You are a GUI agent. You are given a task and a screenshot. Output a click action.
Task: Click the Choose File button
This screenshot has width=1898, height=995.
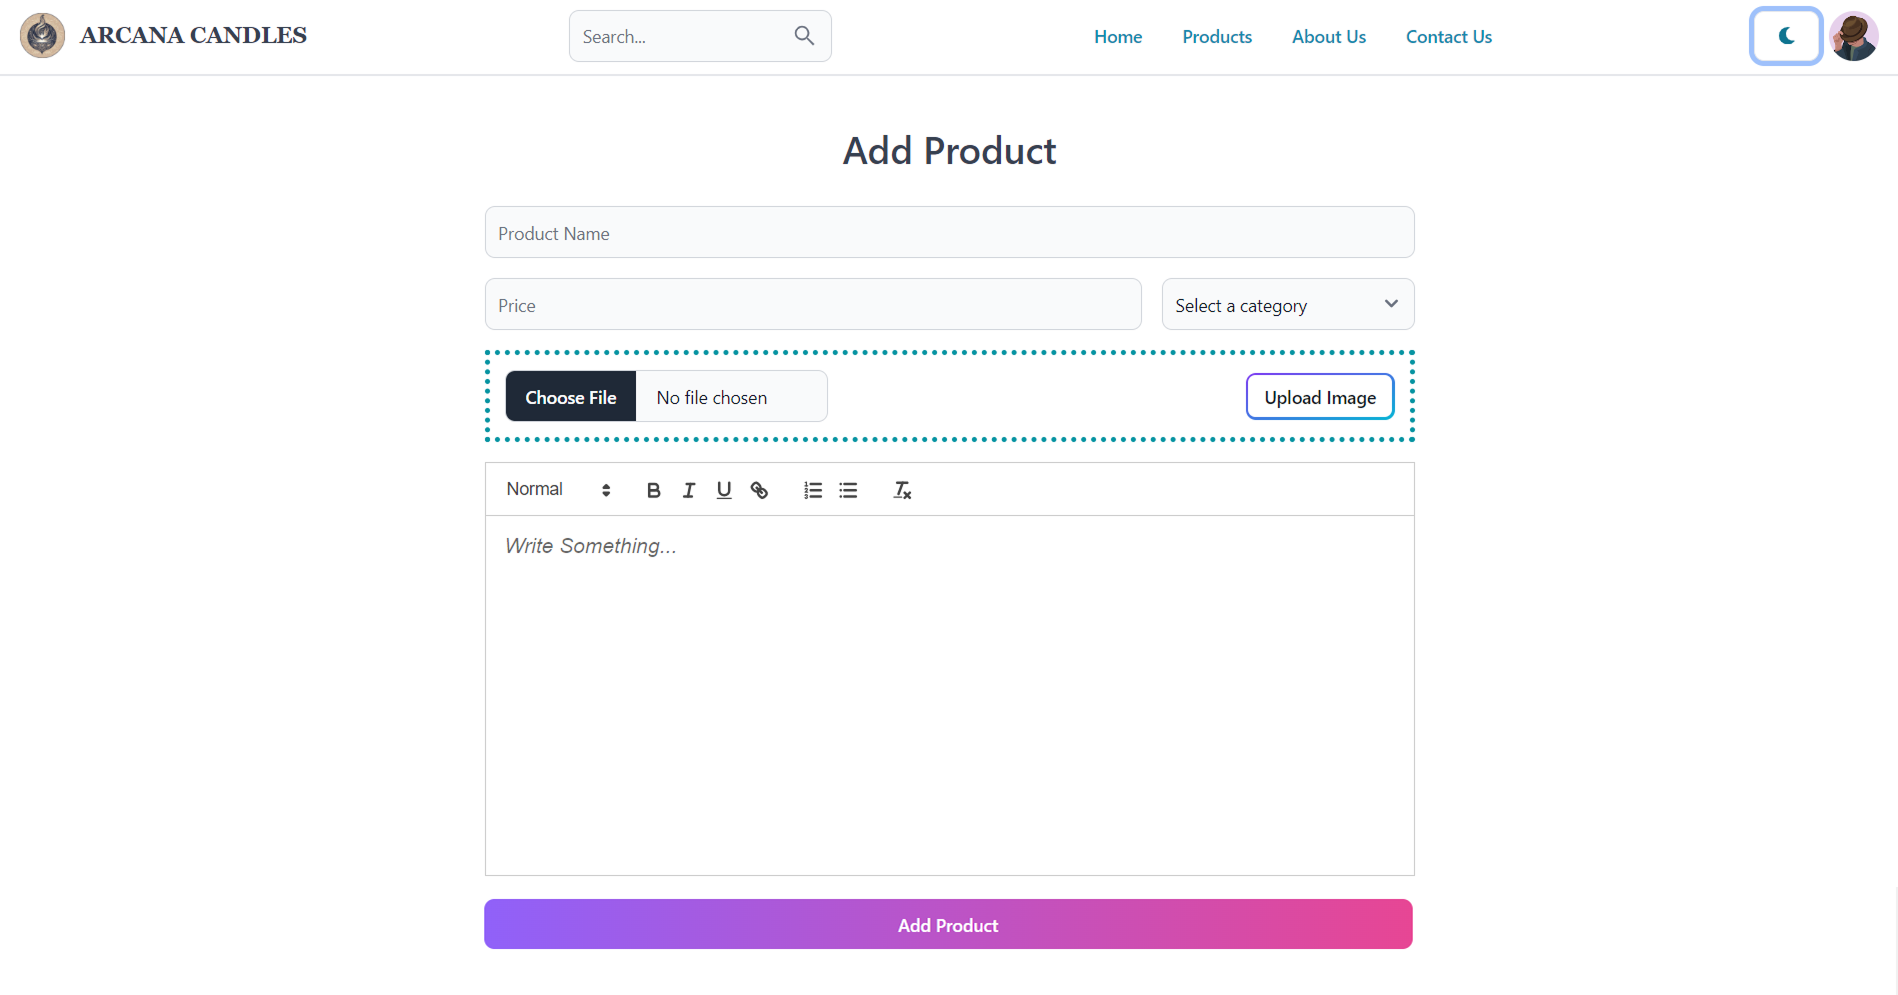(x=571, y=397)
